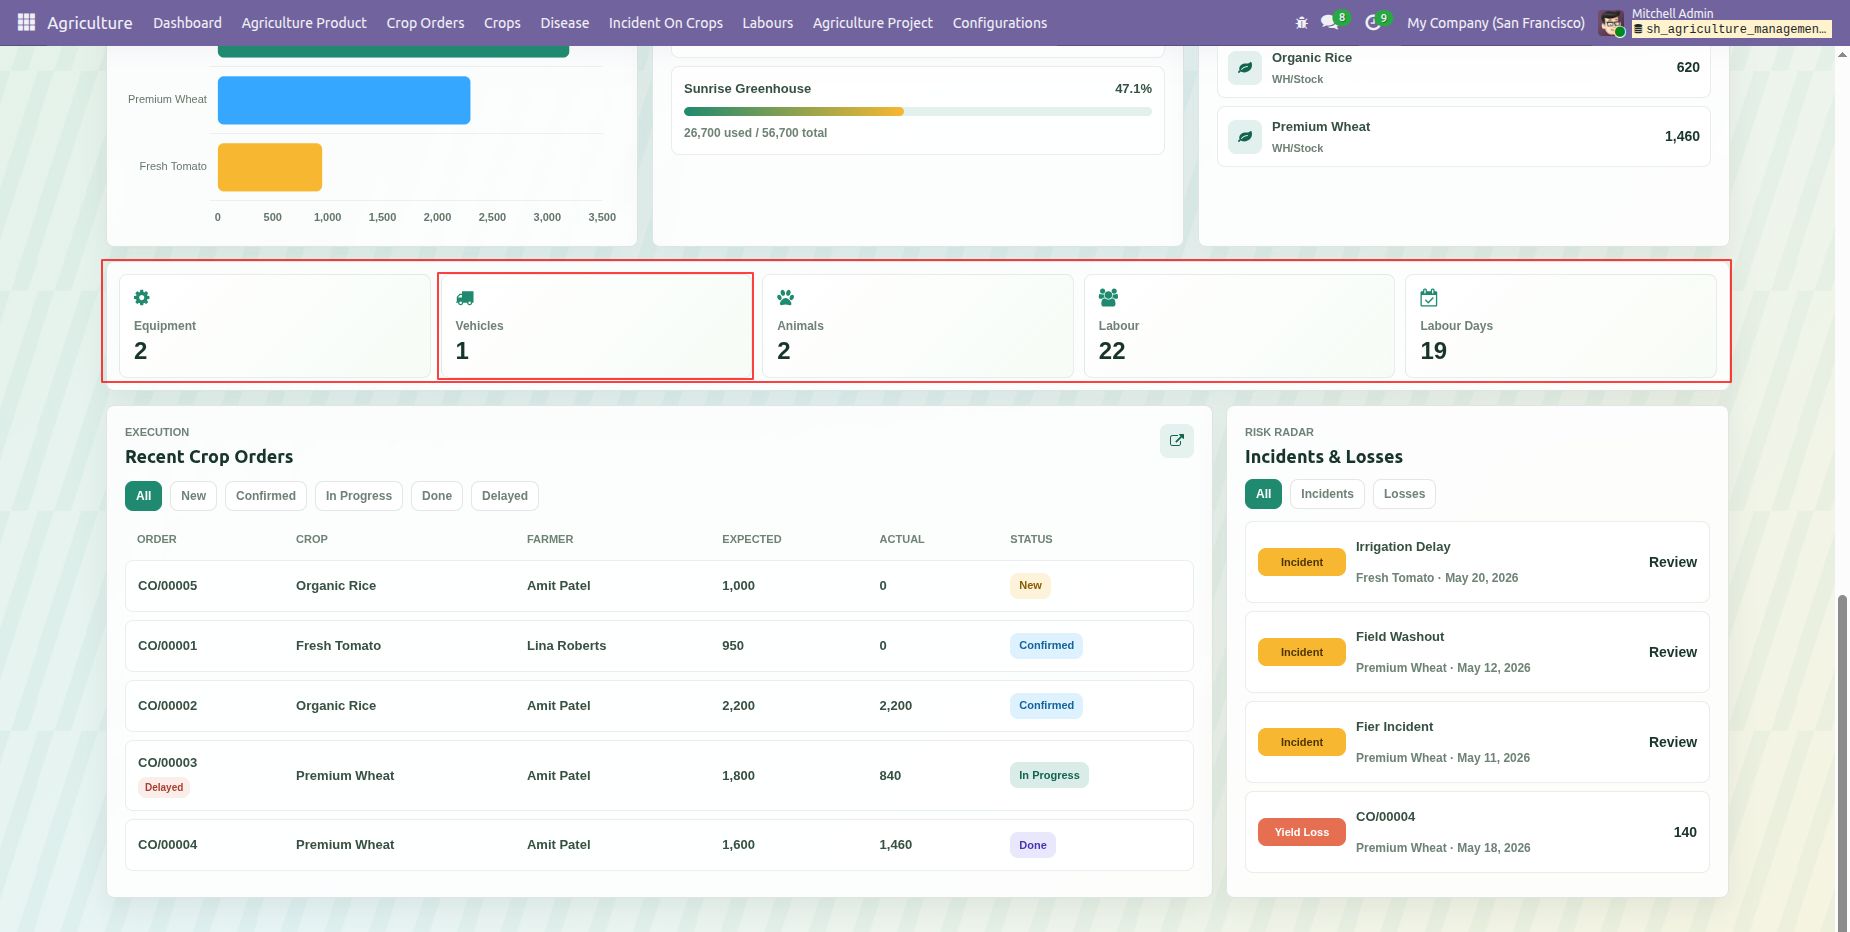
Task: Click the Labour people icon
Action: click(1108, 298)
